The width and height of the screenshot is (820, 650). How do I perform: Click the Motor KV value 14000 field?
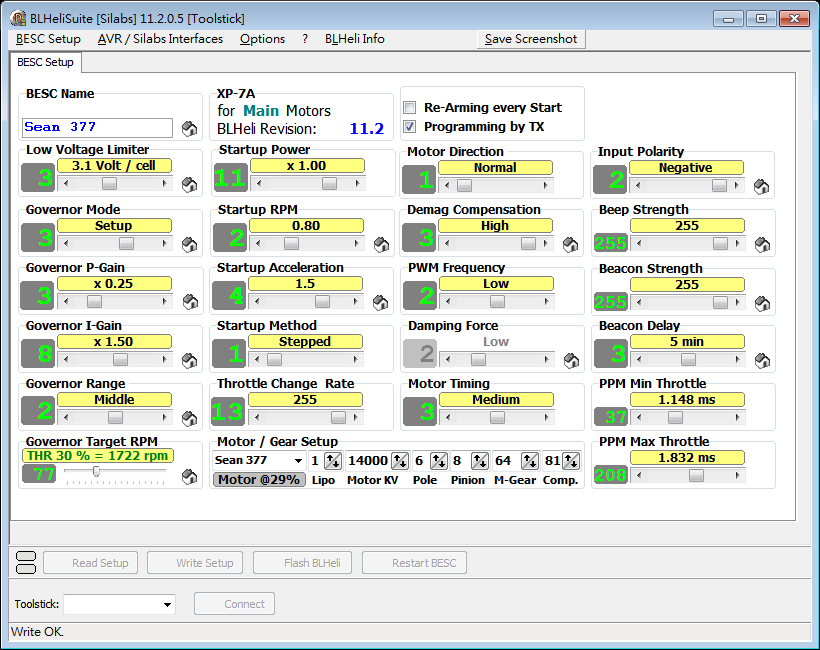(368, 461)
